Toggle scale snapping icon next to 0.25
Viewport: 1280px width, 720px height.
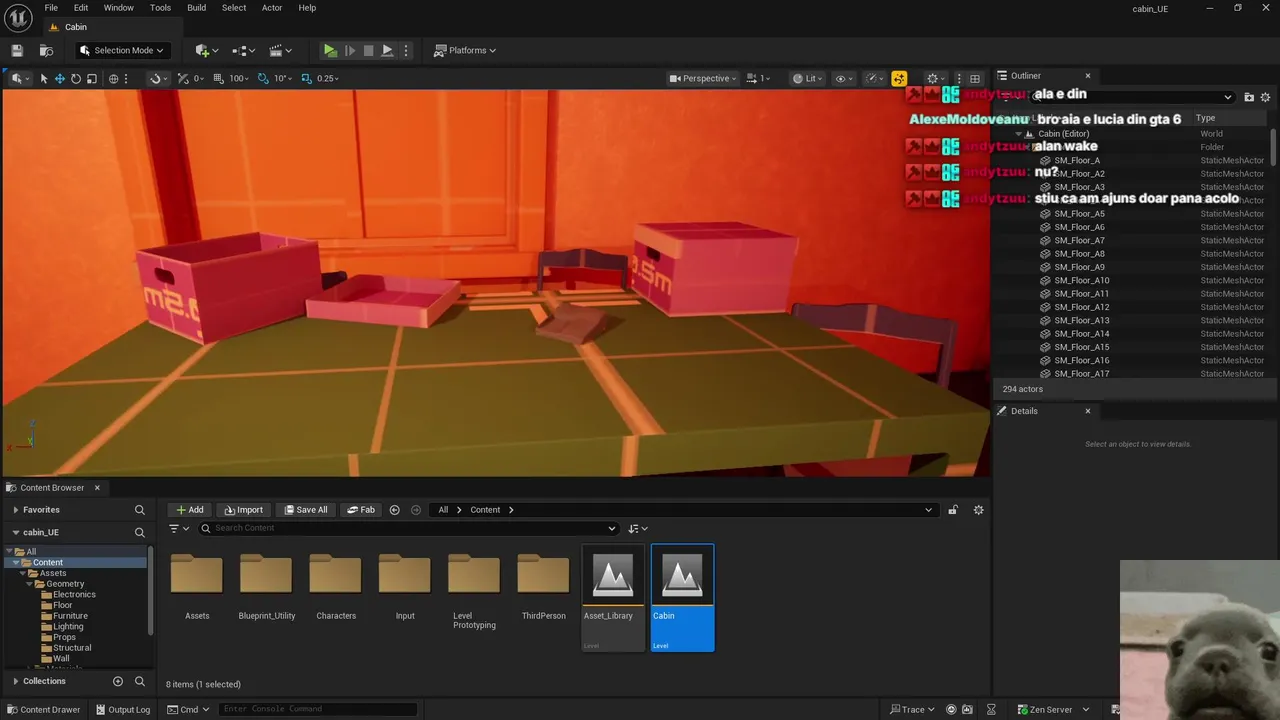[x=307, y=78]
